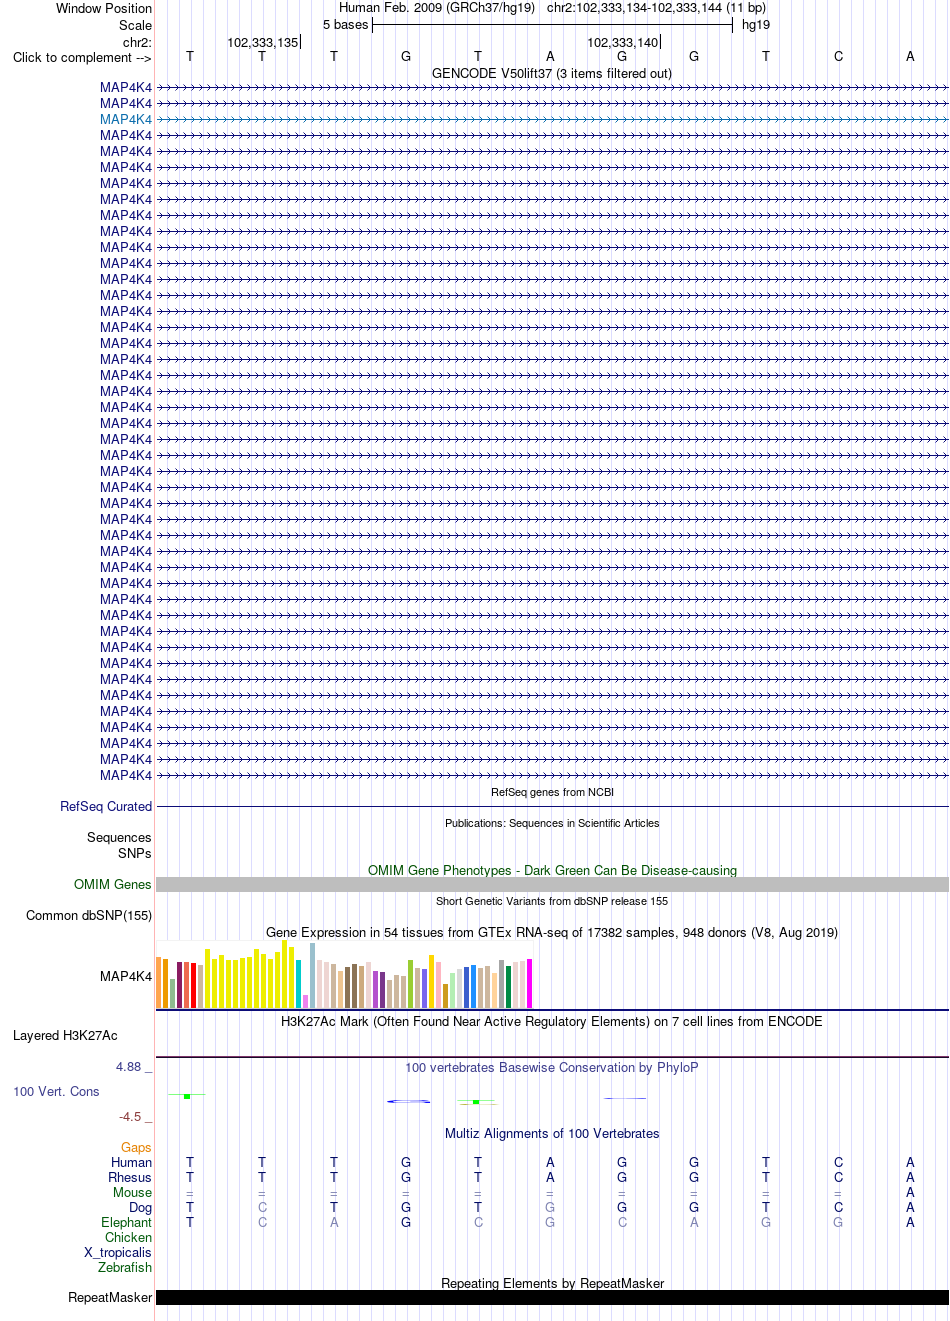Screen dimensions: 950x1321
Task: Click the GENCODE V50lift37 track title
Action: 552,73
